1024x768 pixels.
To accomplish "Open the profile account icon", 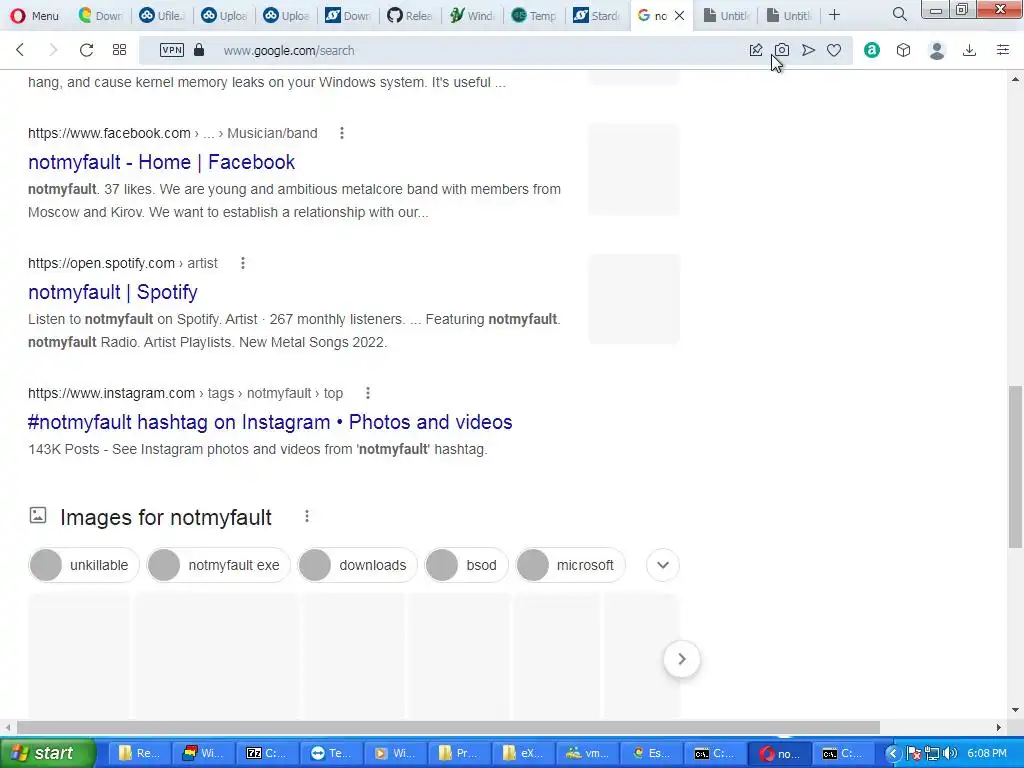I will coord(937,50).
